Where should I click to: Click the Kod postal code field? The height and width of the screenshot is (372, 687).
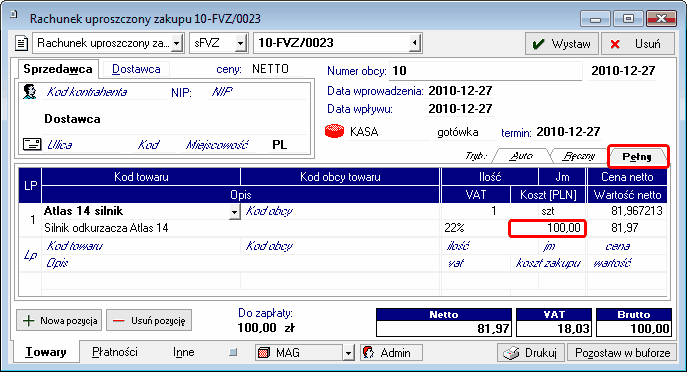pyautogui.click(x=156, y=145)
